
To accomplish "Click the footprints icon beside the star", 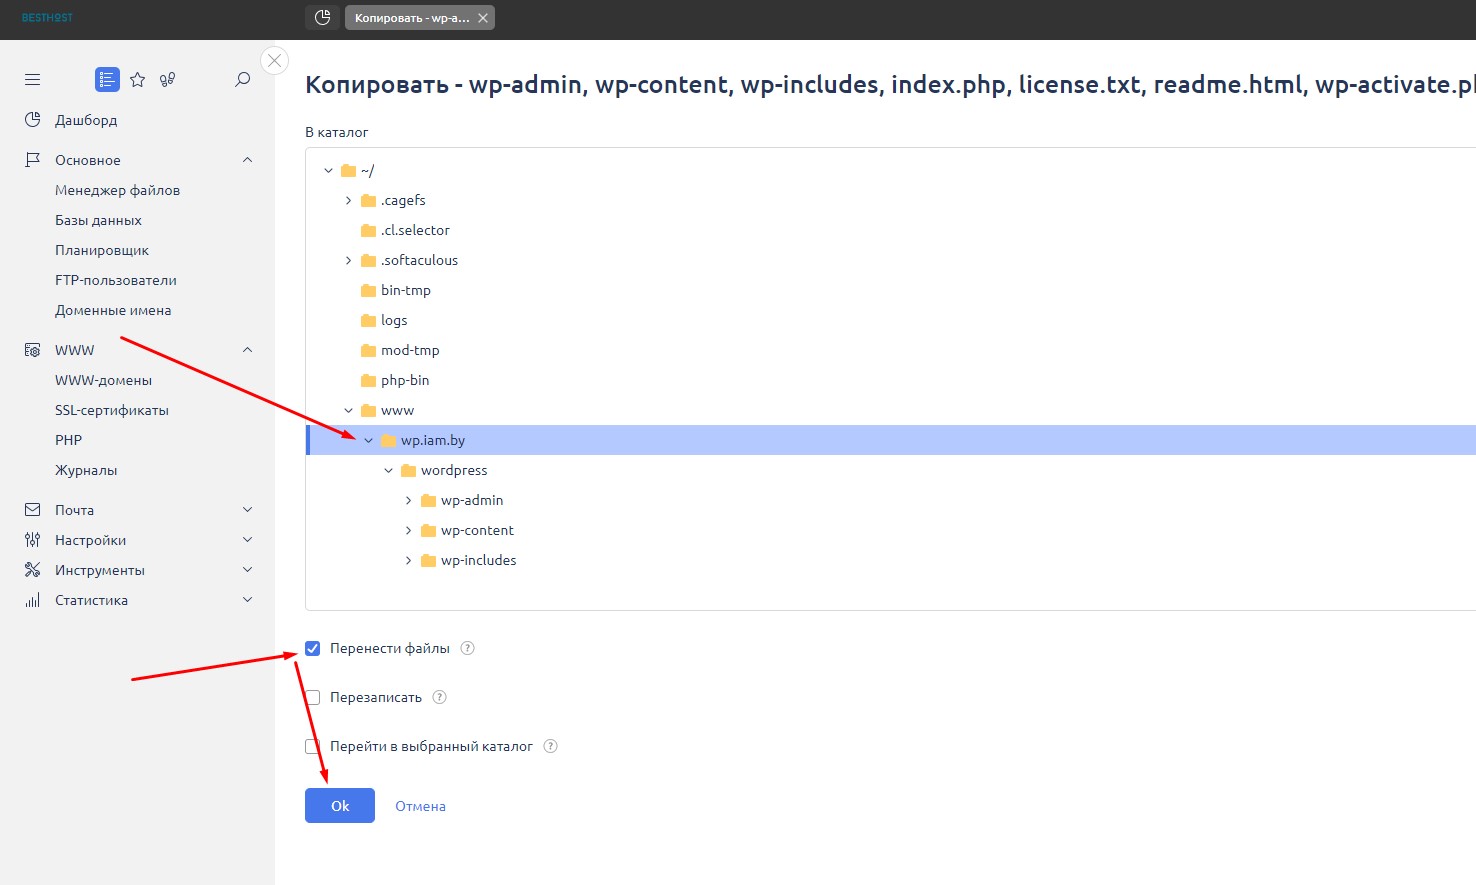I will click(x=168, y=80).
